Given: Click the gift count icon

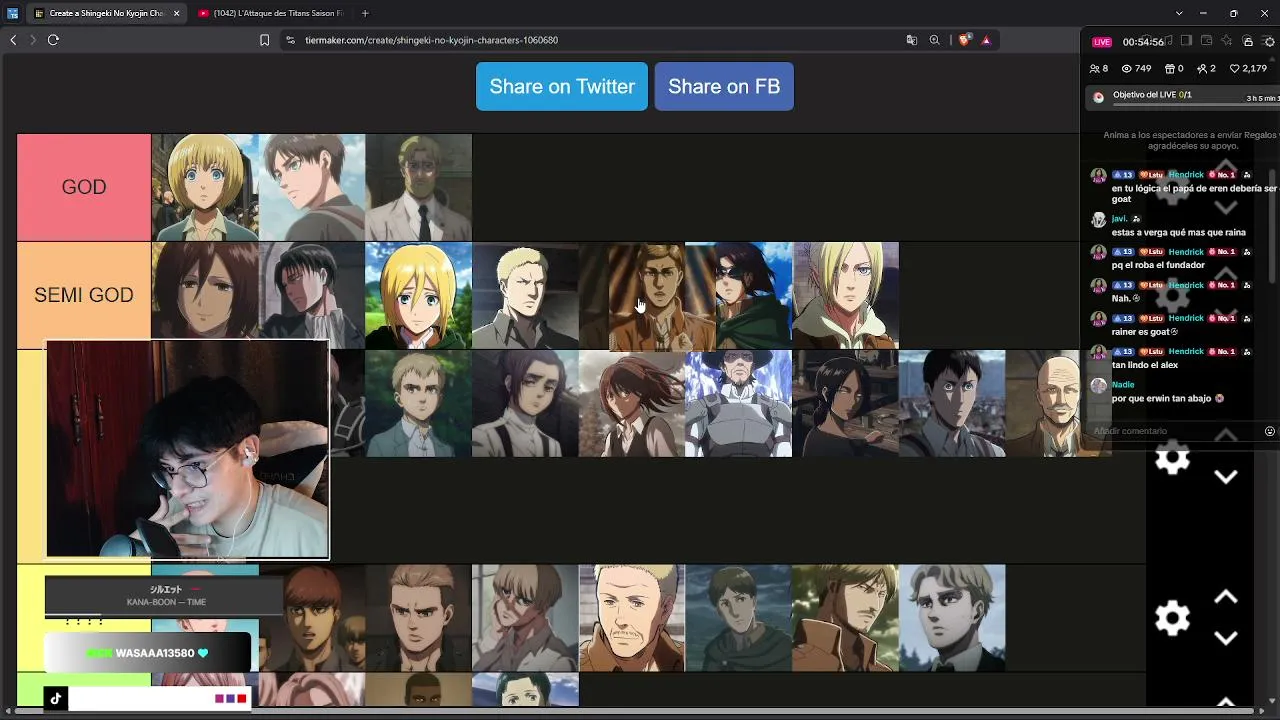Looking at the screenshot, I should [1170, 69].
